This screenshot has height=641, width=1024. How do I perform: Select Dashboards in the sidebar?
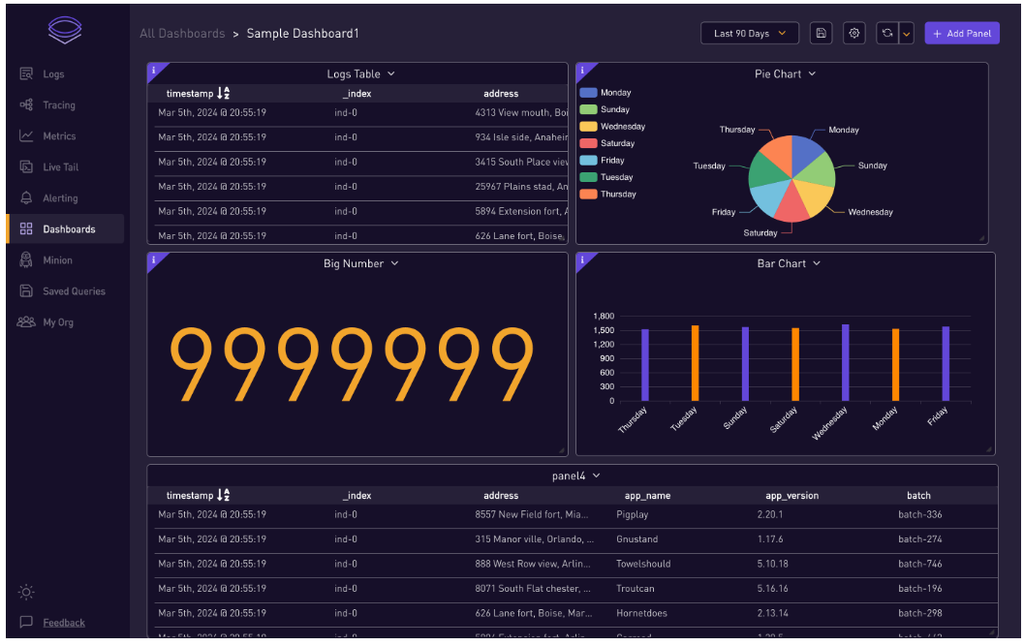point(65,229)
